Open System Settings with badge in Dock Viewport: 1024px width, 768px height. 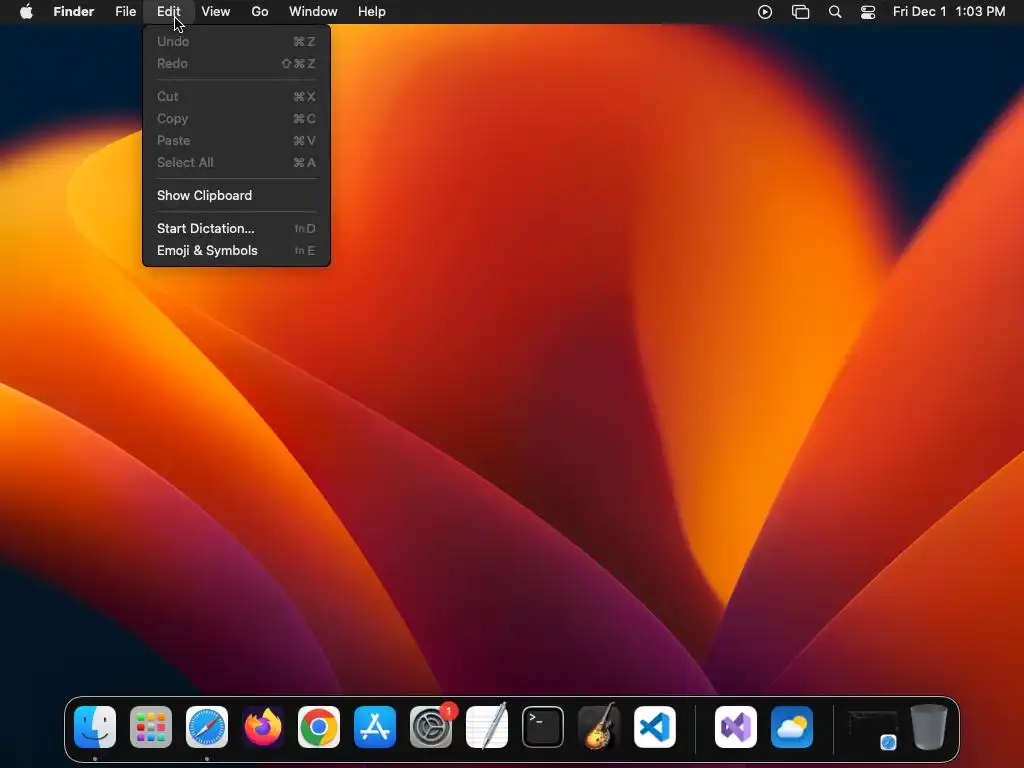coord(431,727)
